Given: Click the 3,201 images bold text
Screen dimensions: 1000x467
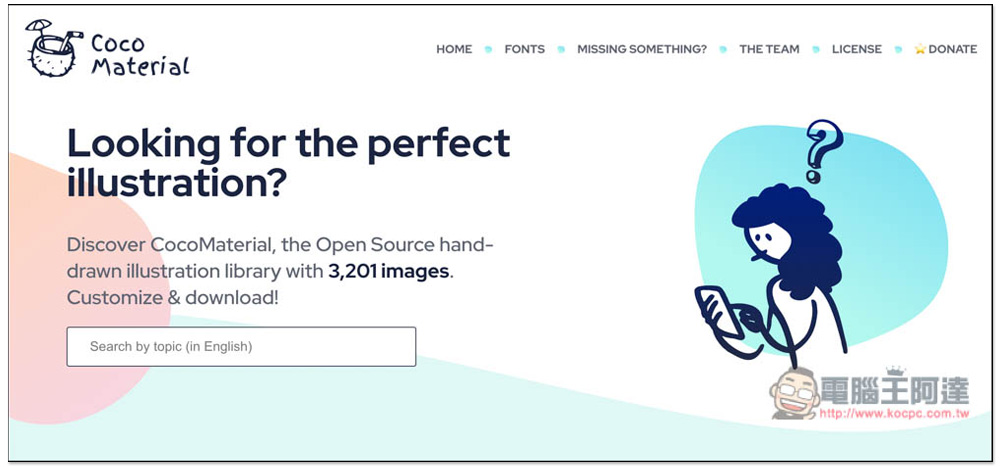Looking at the screenshot, I should coord(389,271).
